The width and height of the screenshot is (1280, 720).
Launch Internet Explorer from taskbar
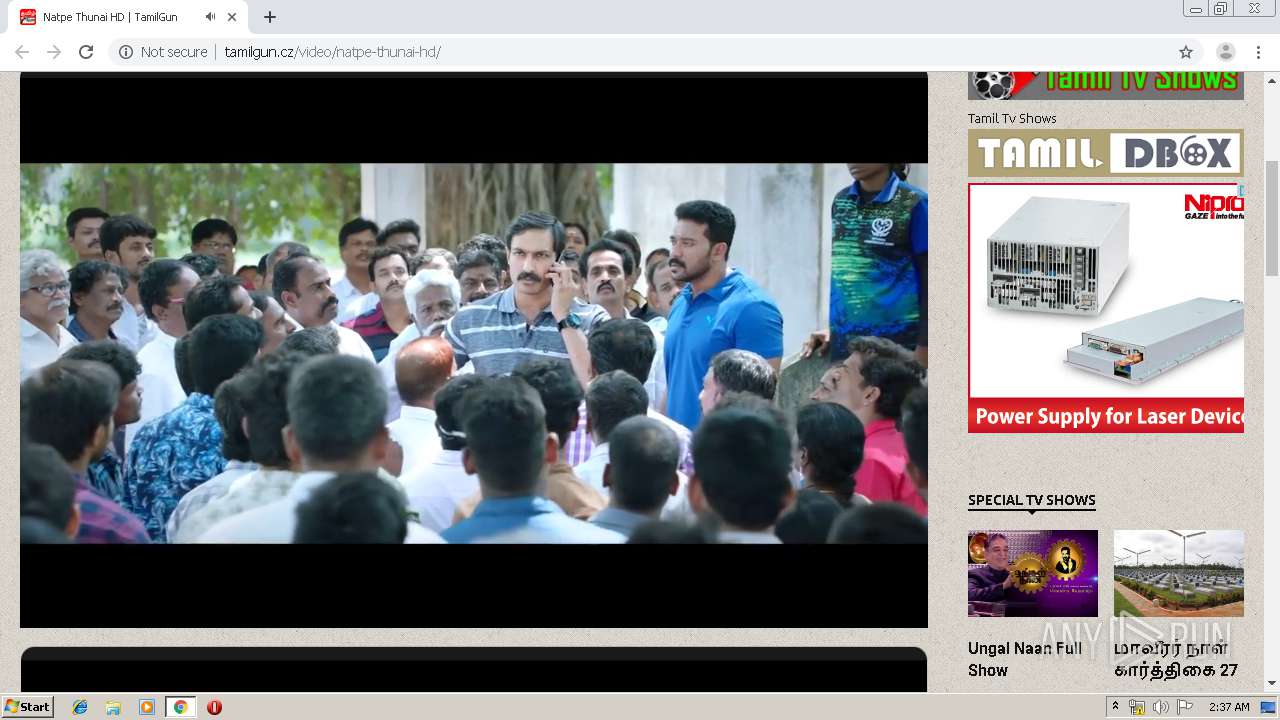(x=80, y=707)
